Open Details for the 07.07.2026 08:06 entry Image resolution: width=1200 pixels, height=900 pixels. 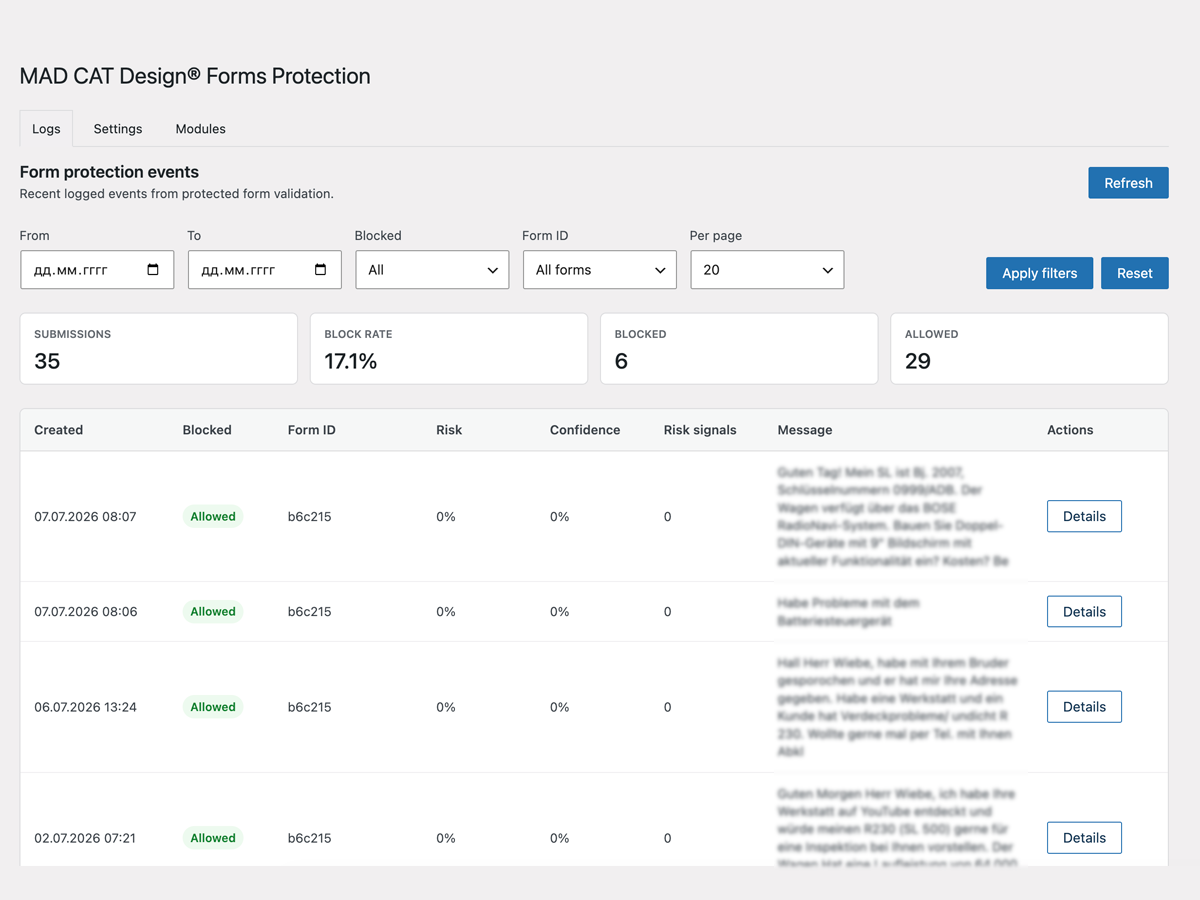(x=1084, y=611)
